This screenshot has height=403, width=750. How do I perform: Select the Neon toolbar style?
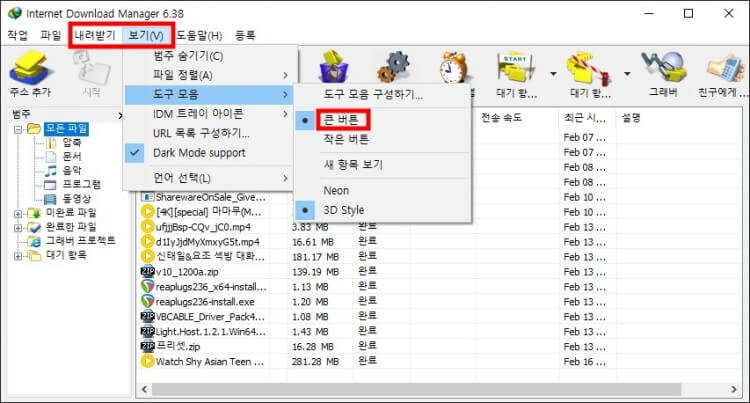(336, 190)
